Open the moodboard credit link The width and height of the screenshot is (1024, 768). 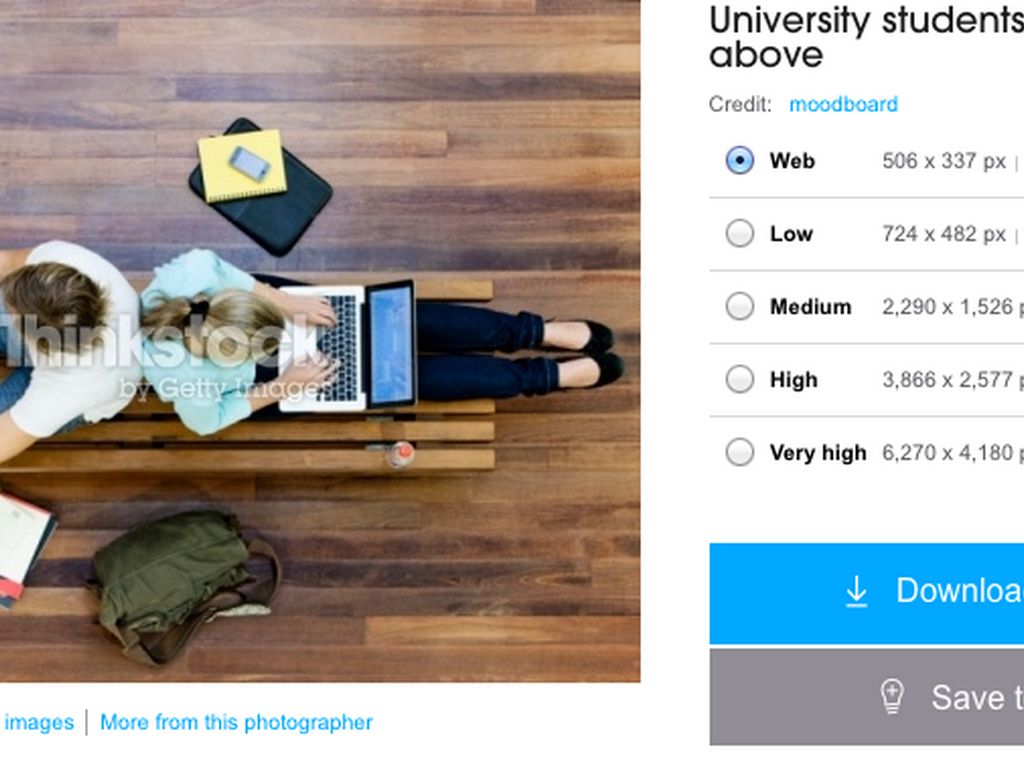(843, 104)
